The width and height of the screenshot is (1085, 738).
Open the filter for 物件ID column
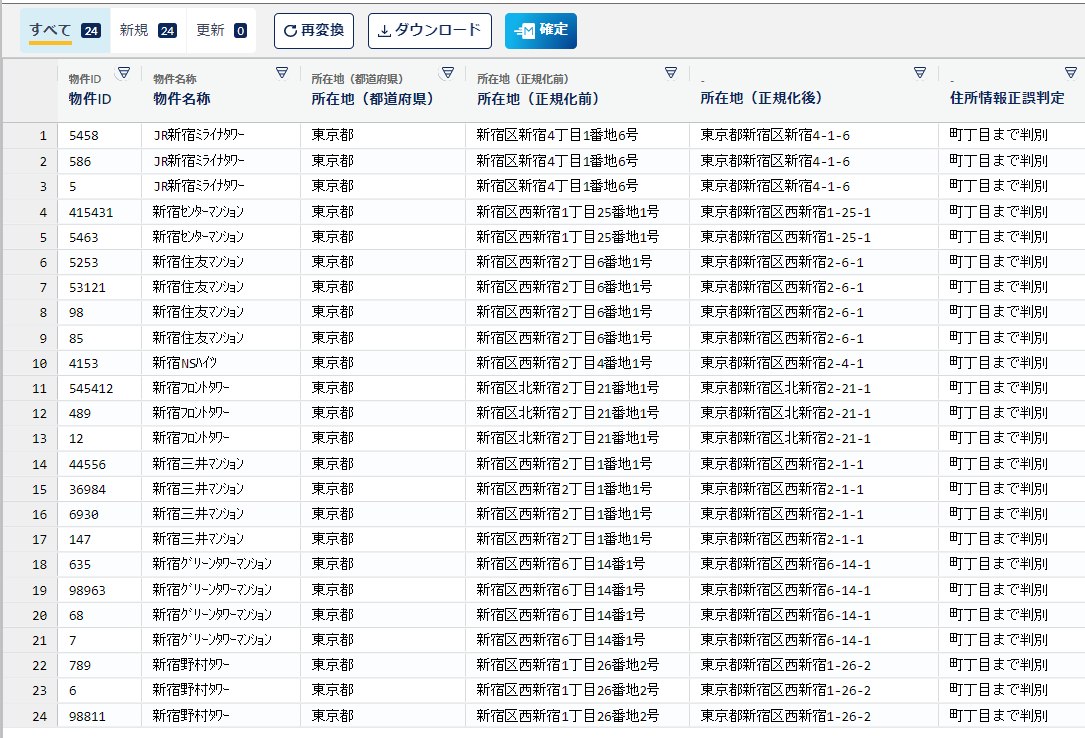click(x=125, y=72)
